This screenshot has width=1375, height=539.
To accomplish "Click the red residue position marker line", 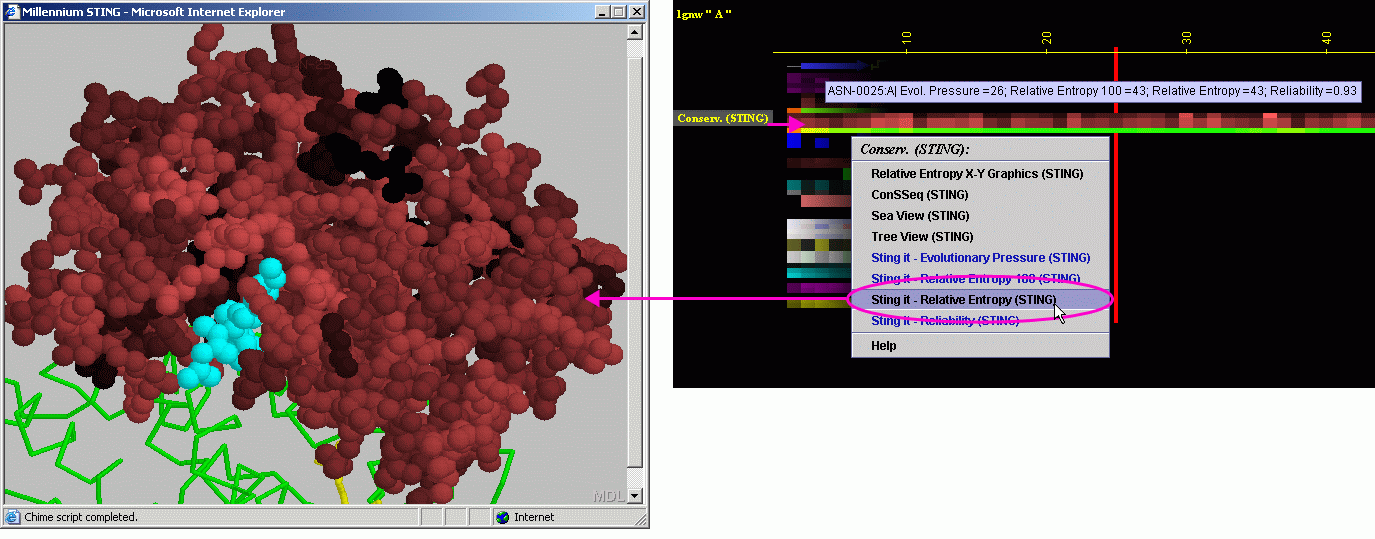I will pos(1115,185).
